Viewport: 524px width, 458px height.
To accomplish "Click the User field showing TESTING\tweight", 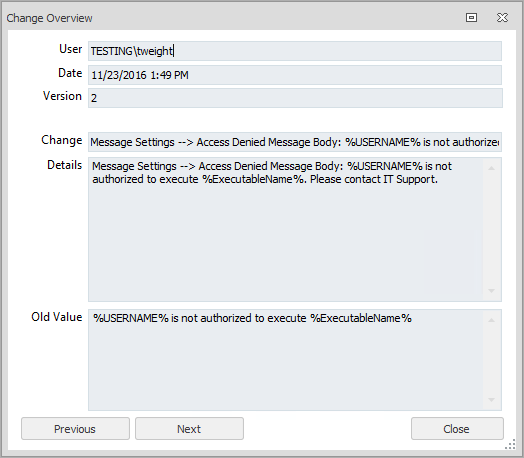I will 295,51.
